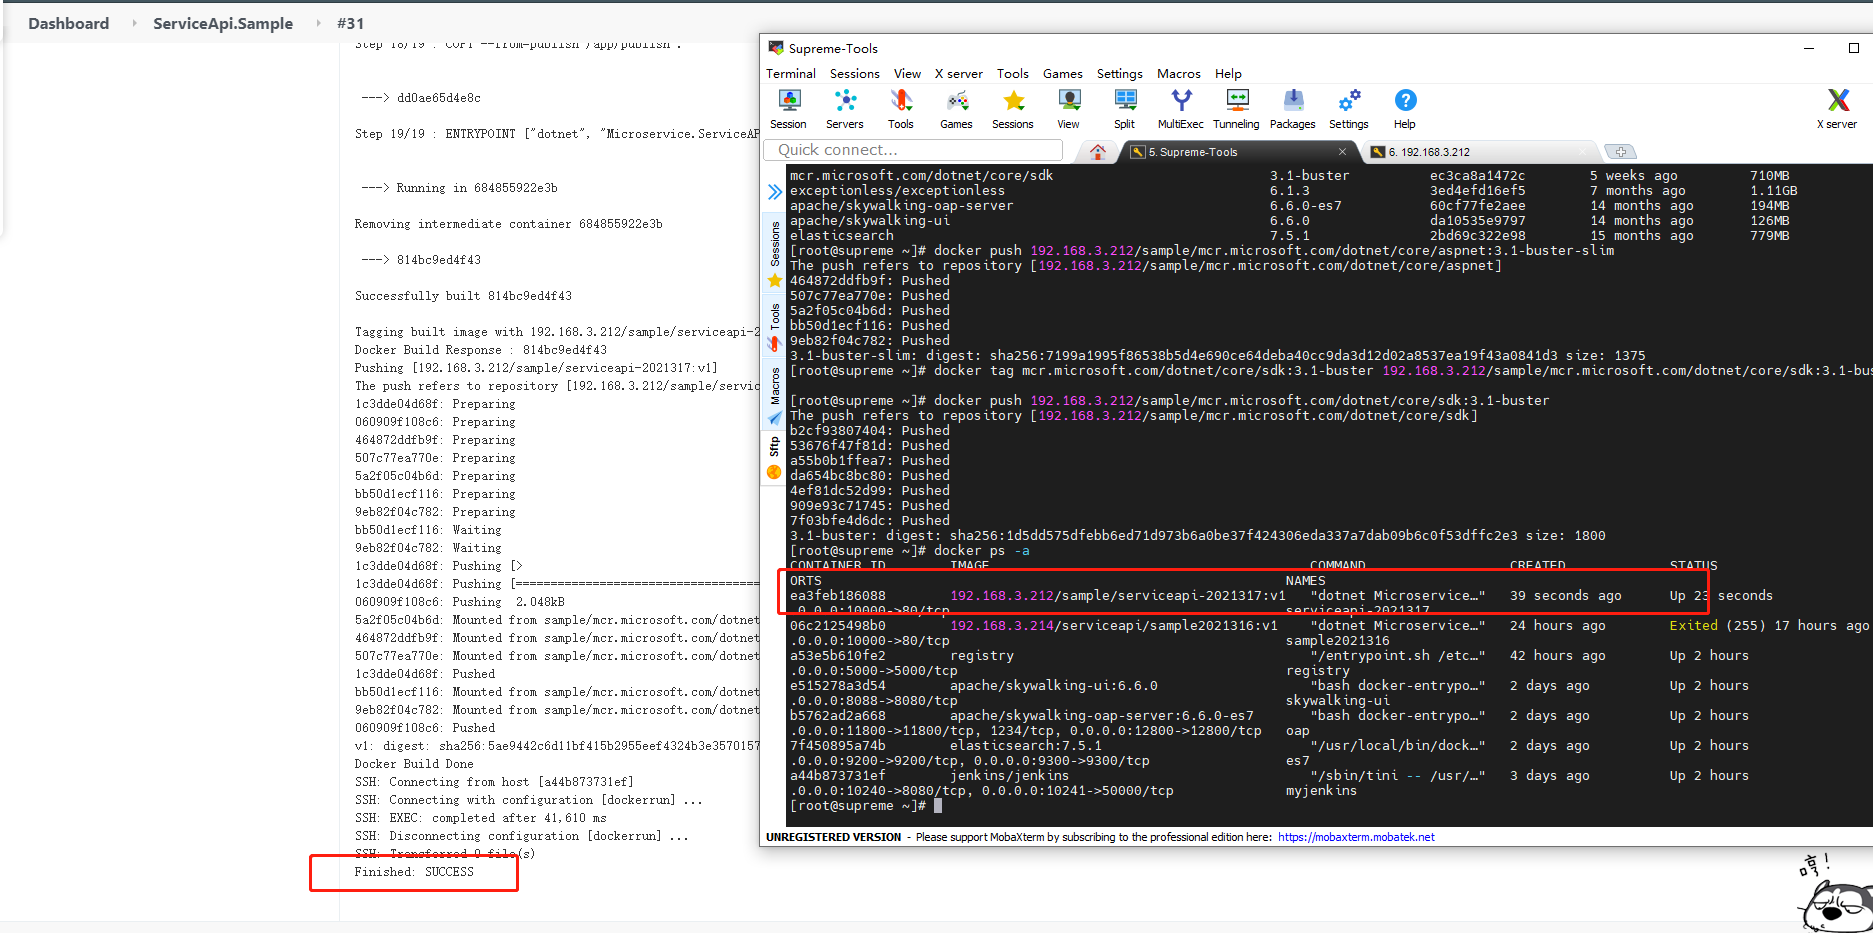The image size is (1873, 933).
Task: Open the Tools toolbar icon
Action: (901, 109)
